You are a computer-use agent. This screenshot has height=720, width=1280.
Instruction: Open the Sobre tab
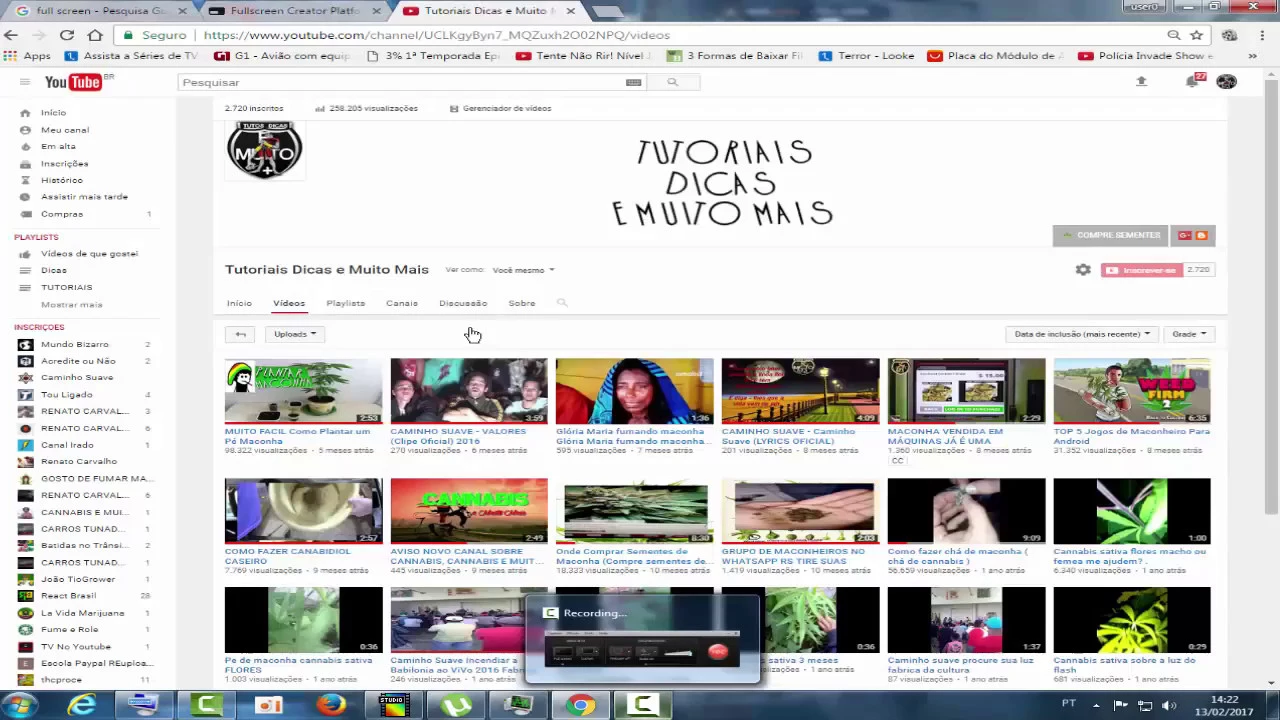pyautogui.click(x=522, y=303)
